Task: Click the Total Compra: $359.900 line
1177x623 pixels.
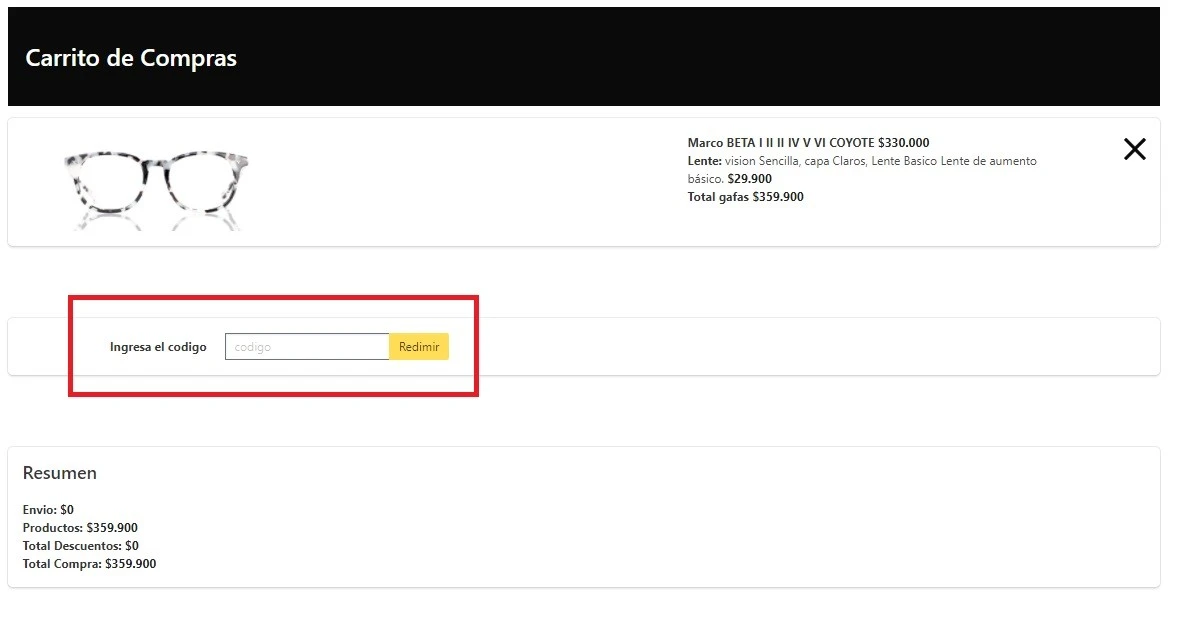Action: (x=89, y=564)
